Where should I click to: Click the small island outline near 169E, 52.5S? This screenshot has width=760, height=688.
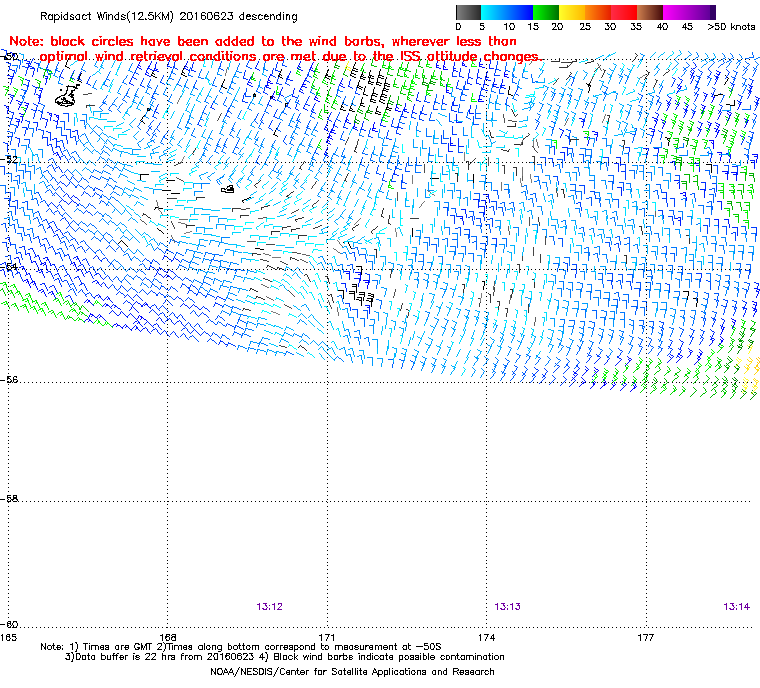(x=228, y=189)
